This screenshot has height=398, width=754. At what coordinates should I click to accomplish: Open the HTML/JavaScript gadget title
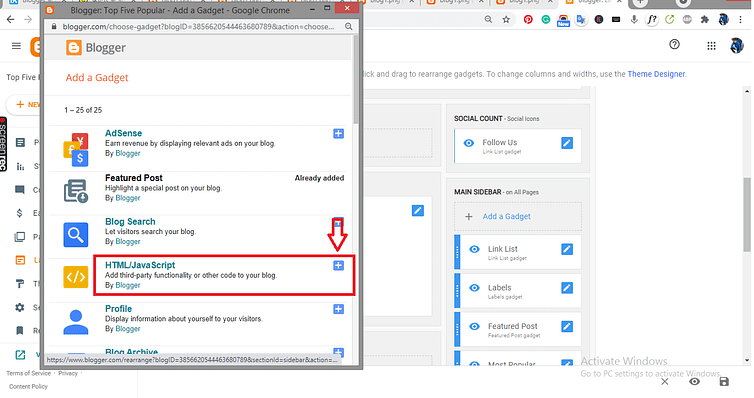[x=140, y=265]
